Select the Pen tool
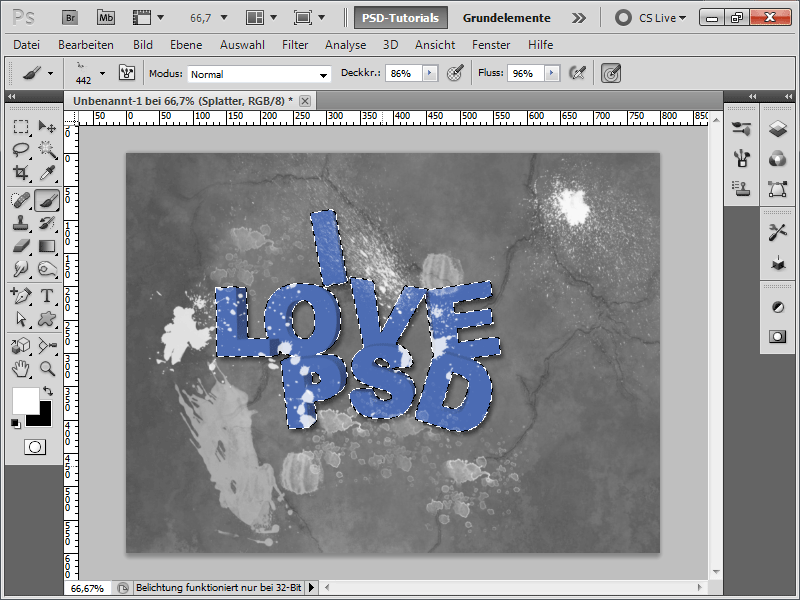 (x=21, y=295)
